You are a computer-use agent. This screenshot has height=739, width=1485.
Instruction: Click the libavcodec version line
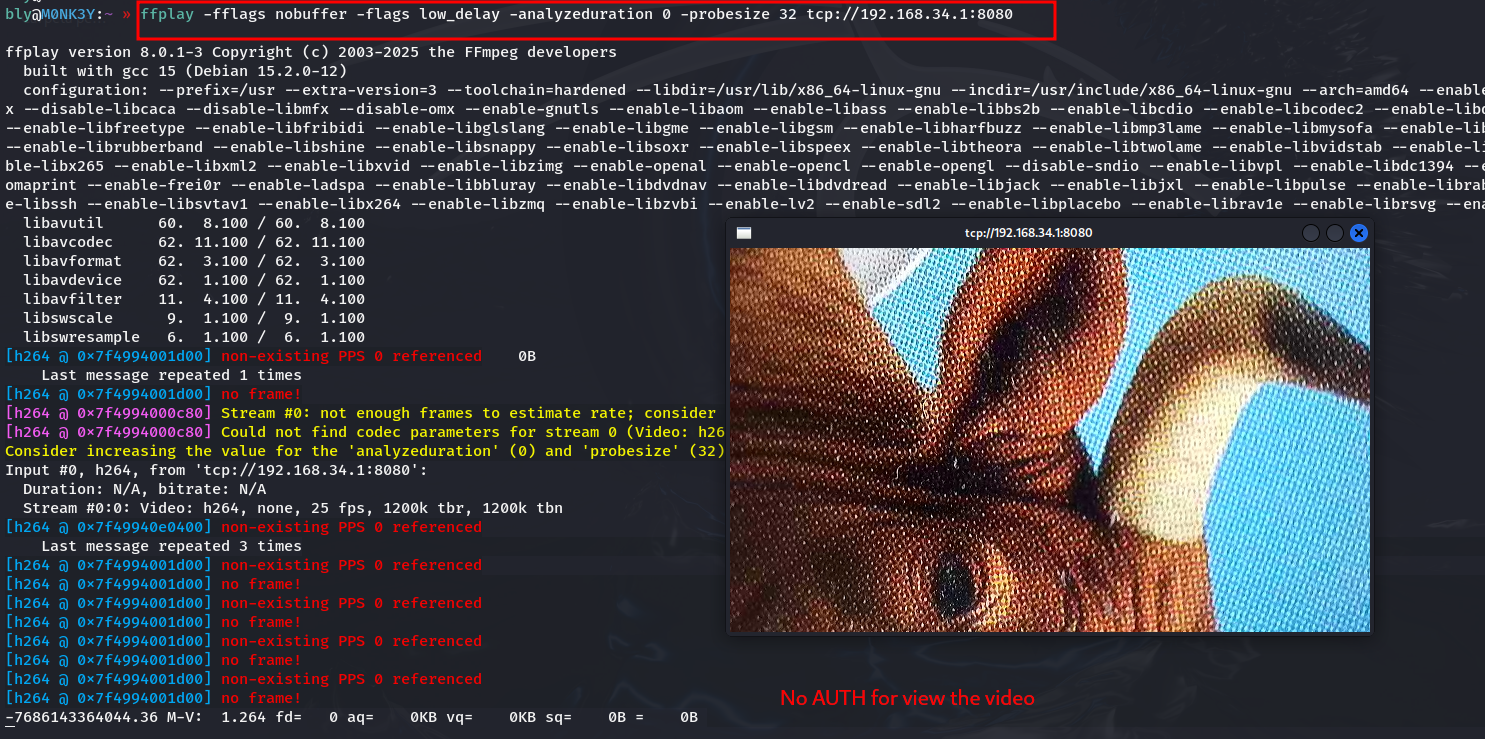coord(194,242)
